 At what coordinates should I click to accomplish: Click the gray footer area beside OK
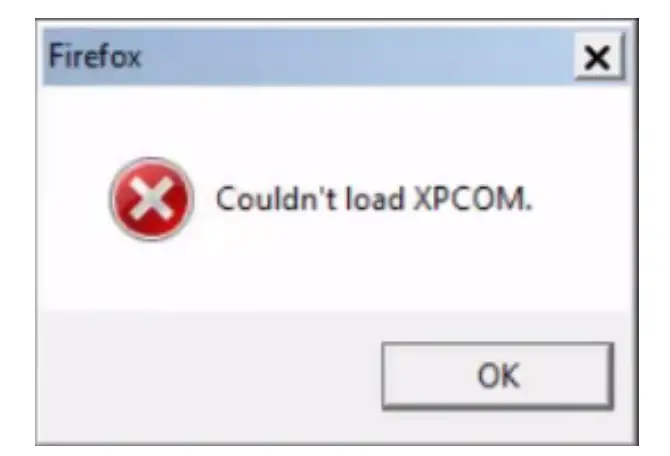pos(209,376)
